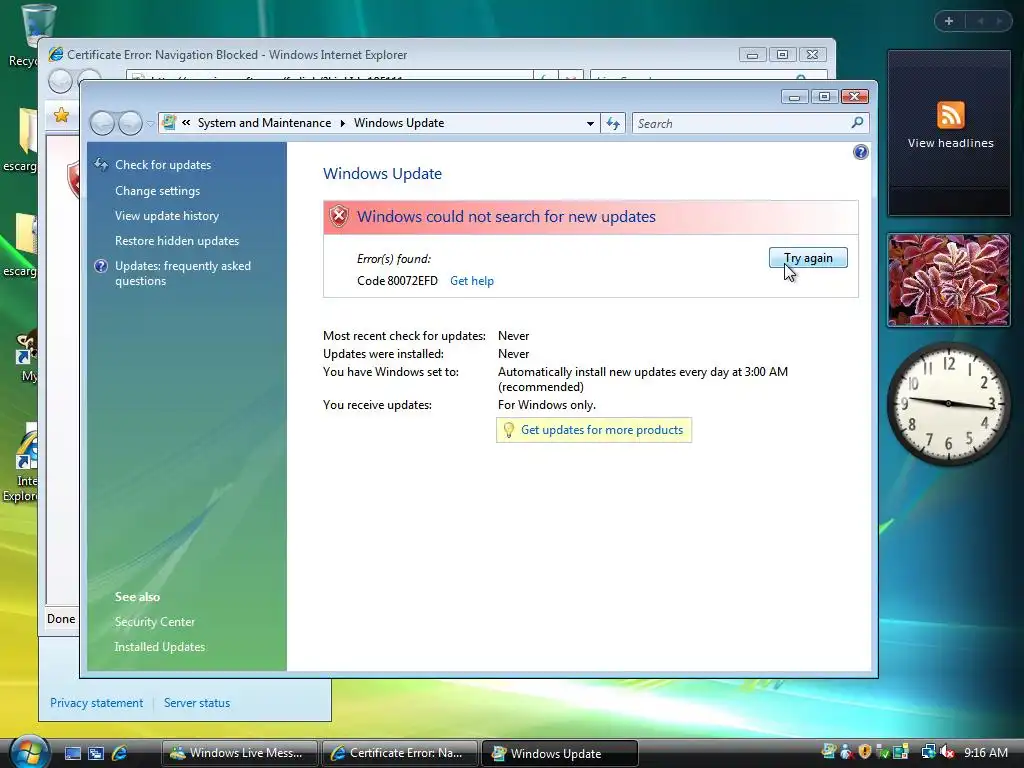
Task: Click the blue help question mark icon
Action: pyautogui.click(x=860, y=152)
